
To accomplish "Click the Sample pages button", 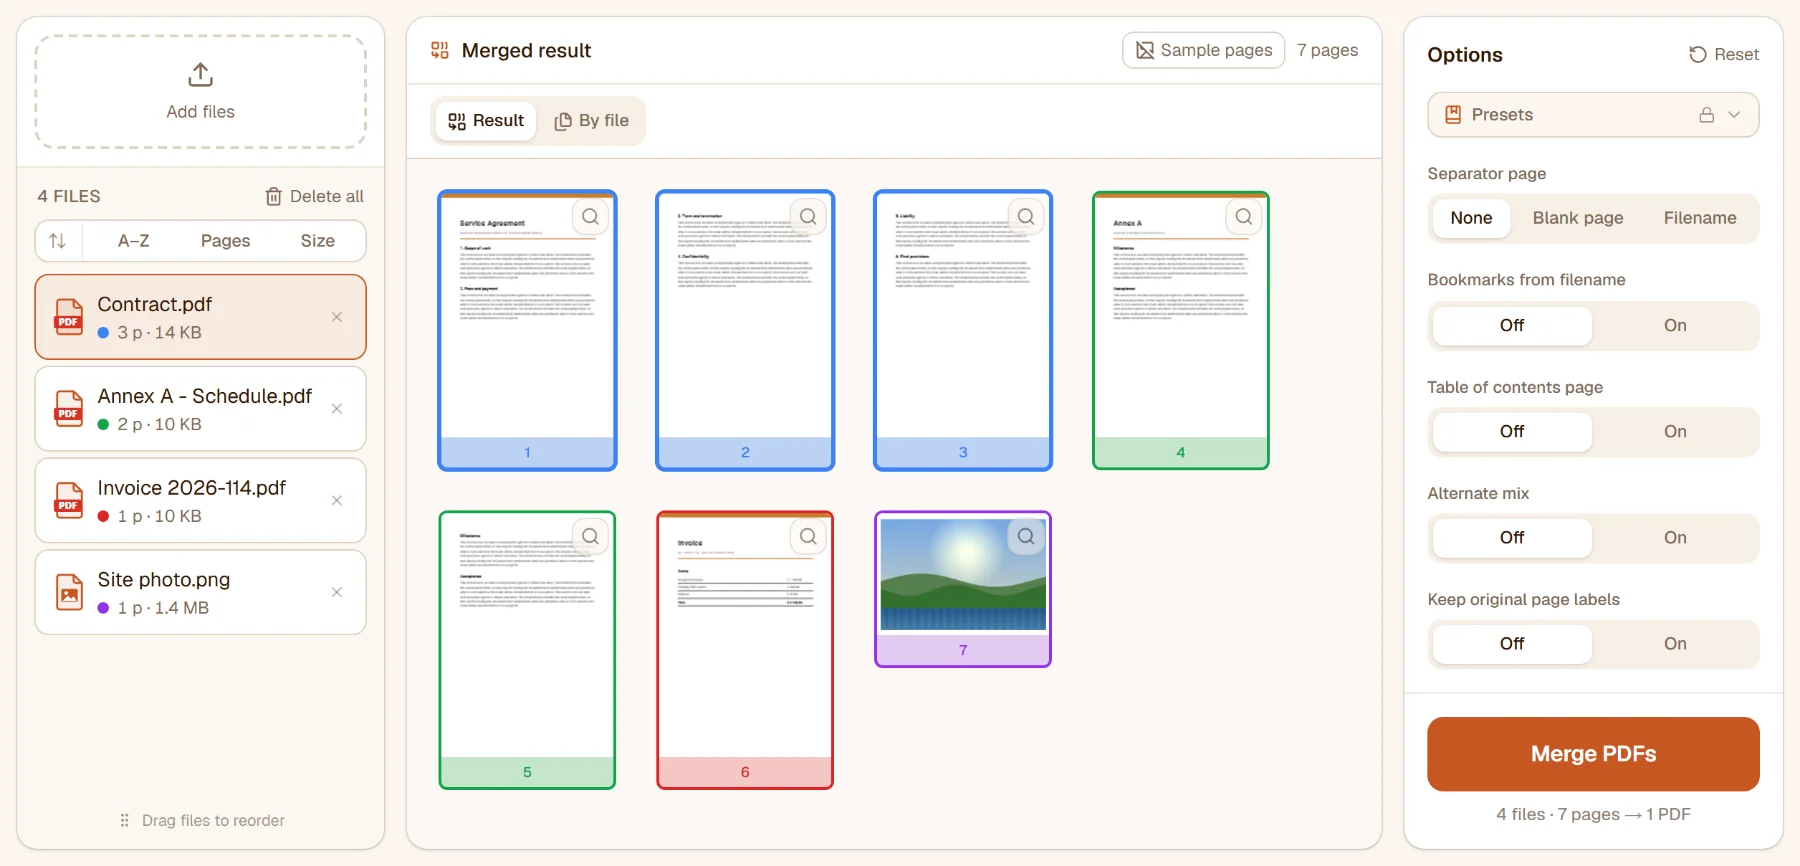I will pyautogui.click(x=1204, y=50).
